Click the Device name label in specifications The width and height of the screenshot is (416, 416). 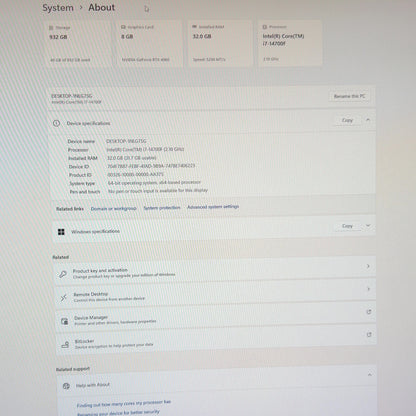coord(81,142)
